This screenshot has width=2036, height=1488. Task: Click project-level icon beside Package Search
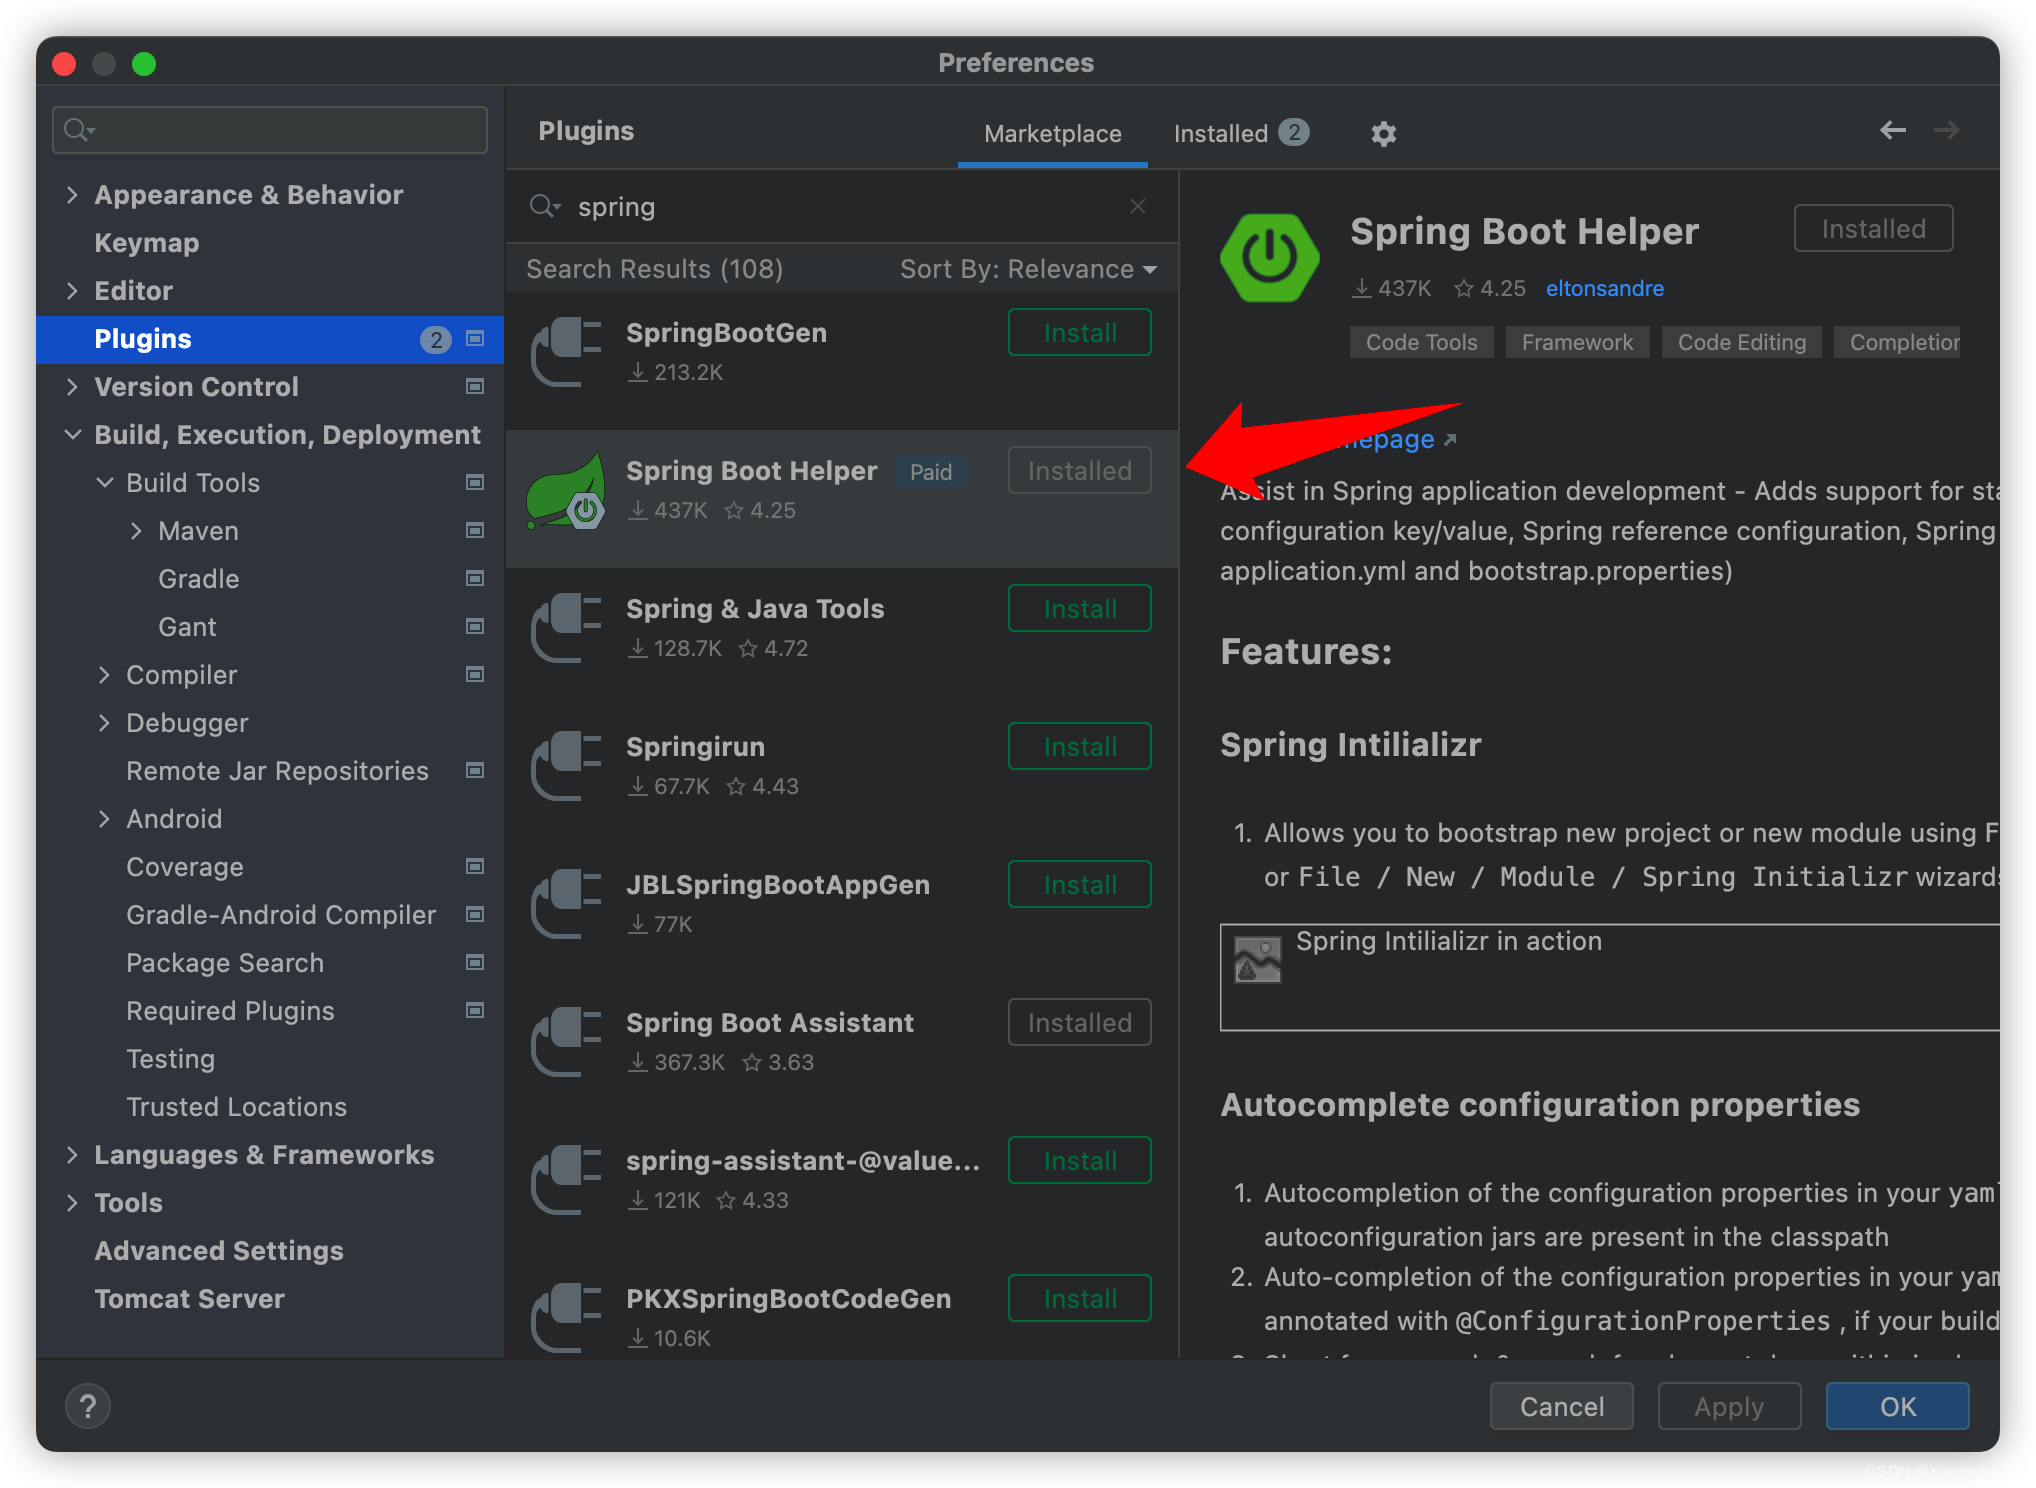475,962
